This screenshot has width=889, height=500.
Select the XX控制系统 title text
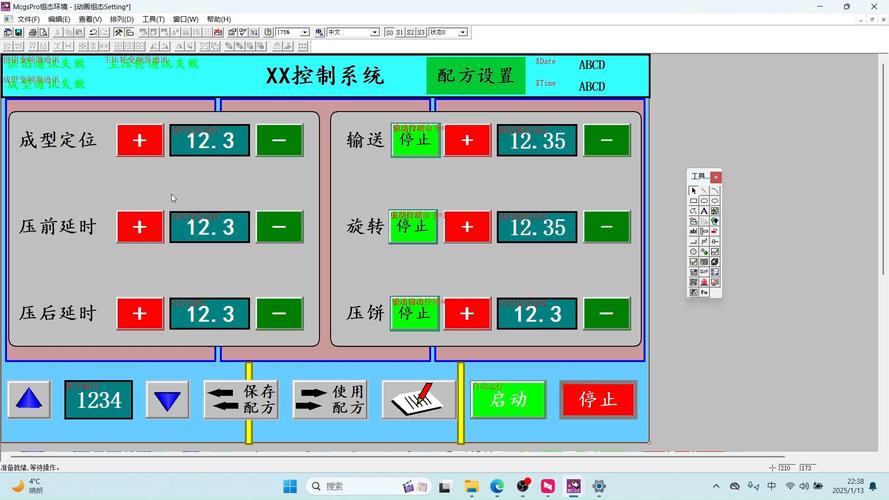tap(325, 75)
